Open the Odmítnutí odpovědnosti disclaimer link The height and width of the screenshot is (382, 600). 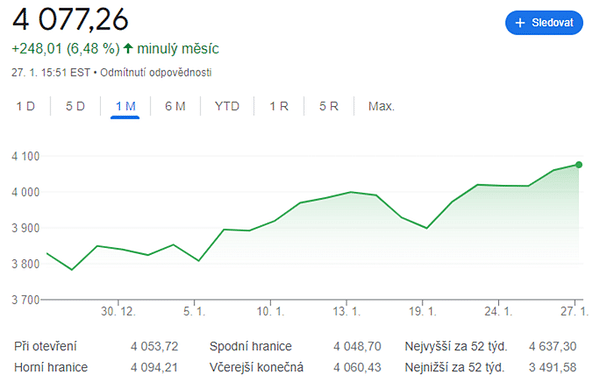[156, 72]
